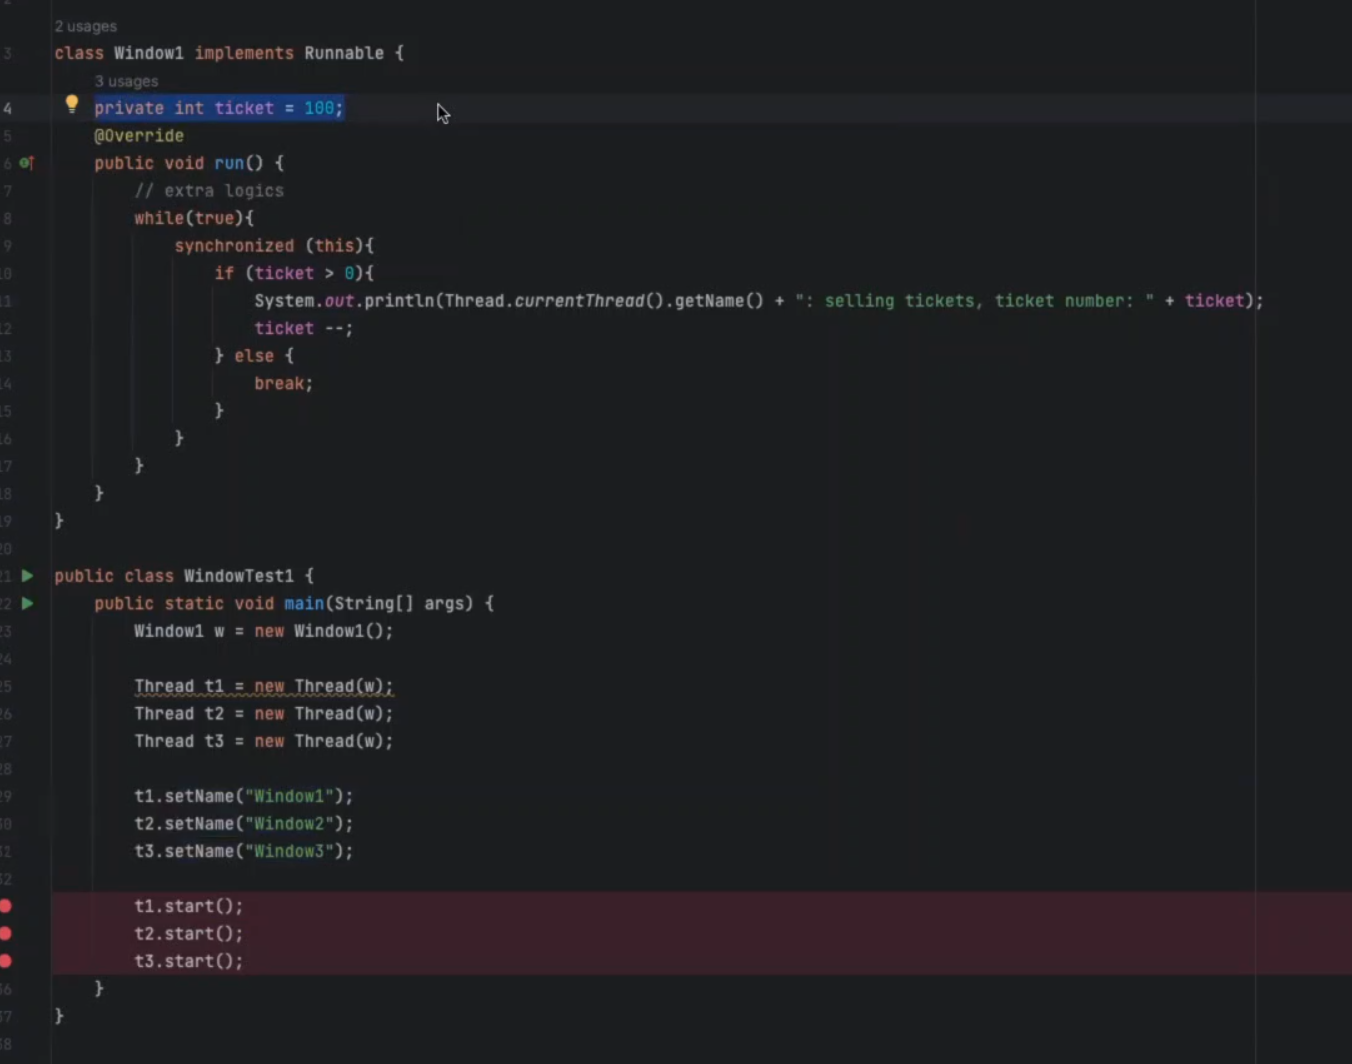Screen dimensions: 1352x1064
Task: Remove the breakpoint on t1.start() line
Action: [x=6, y=906]
